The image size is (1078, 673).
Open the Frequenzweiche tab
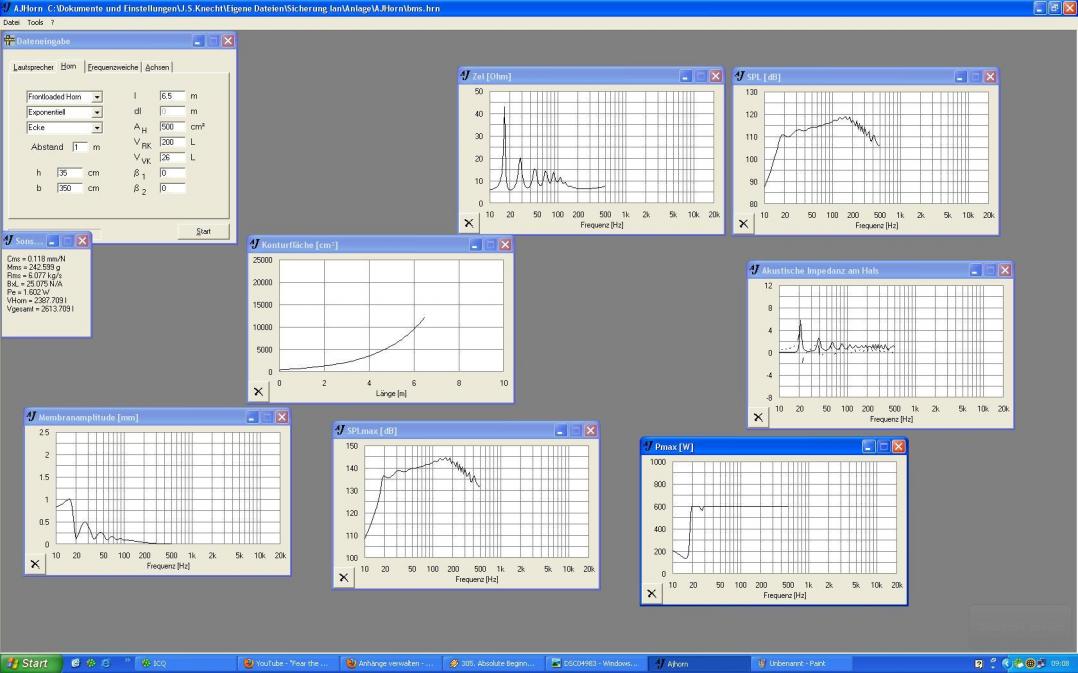pyautogui.click(x=113, y=67)
